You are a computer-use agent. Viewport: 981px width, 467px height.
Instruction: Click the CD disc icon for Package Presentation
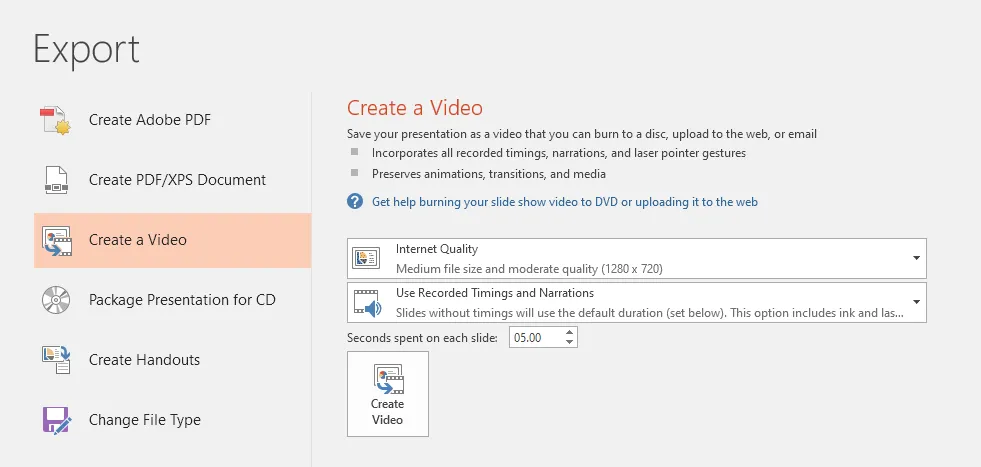click(x=56, y=300)
